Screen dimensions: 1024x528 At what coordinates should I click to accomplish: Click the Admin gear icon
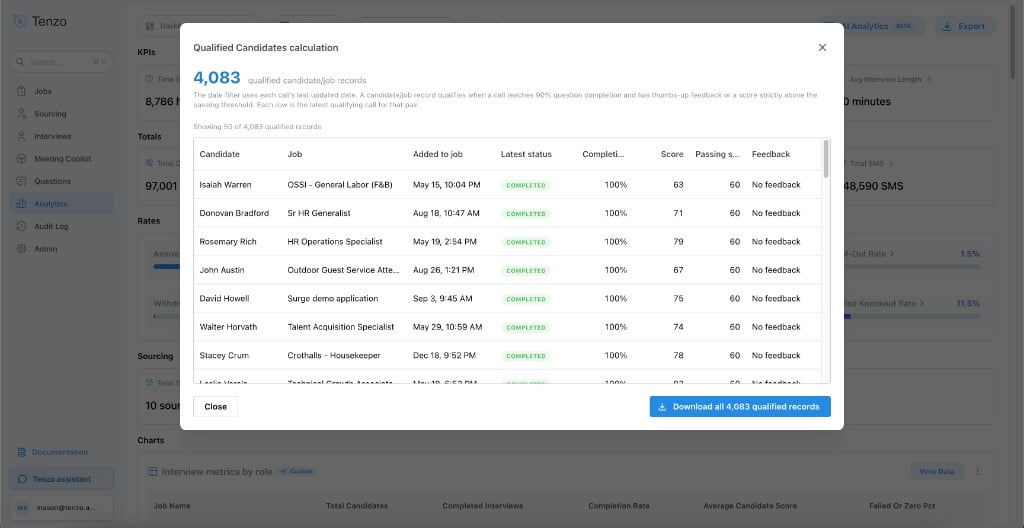click(x=22, y=249)
